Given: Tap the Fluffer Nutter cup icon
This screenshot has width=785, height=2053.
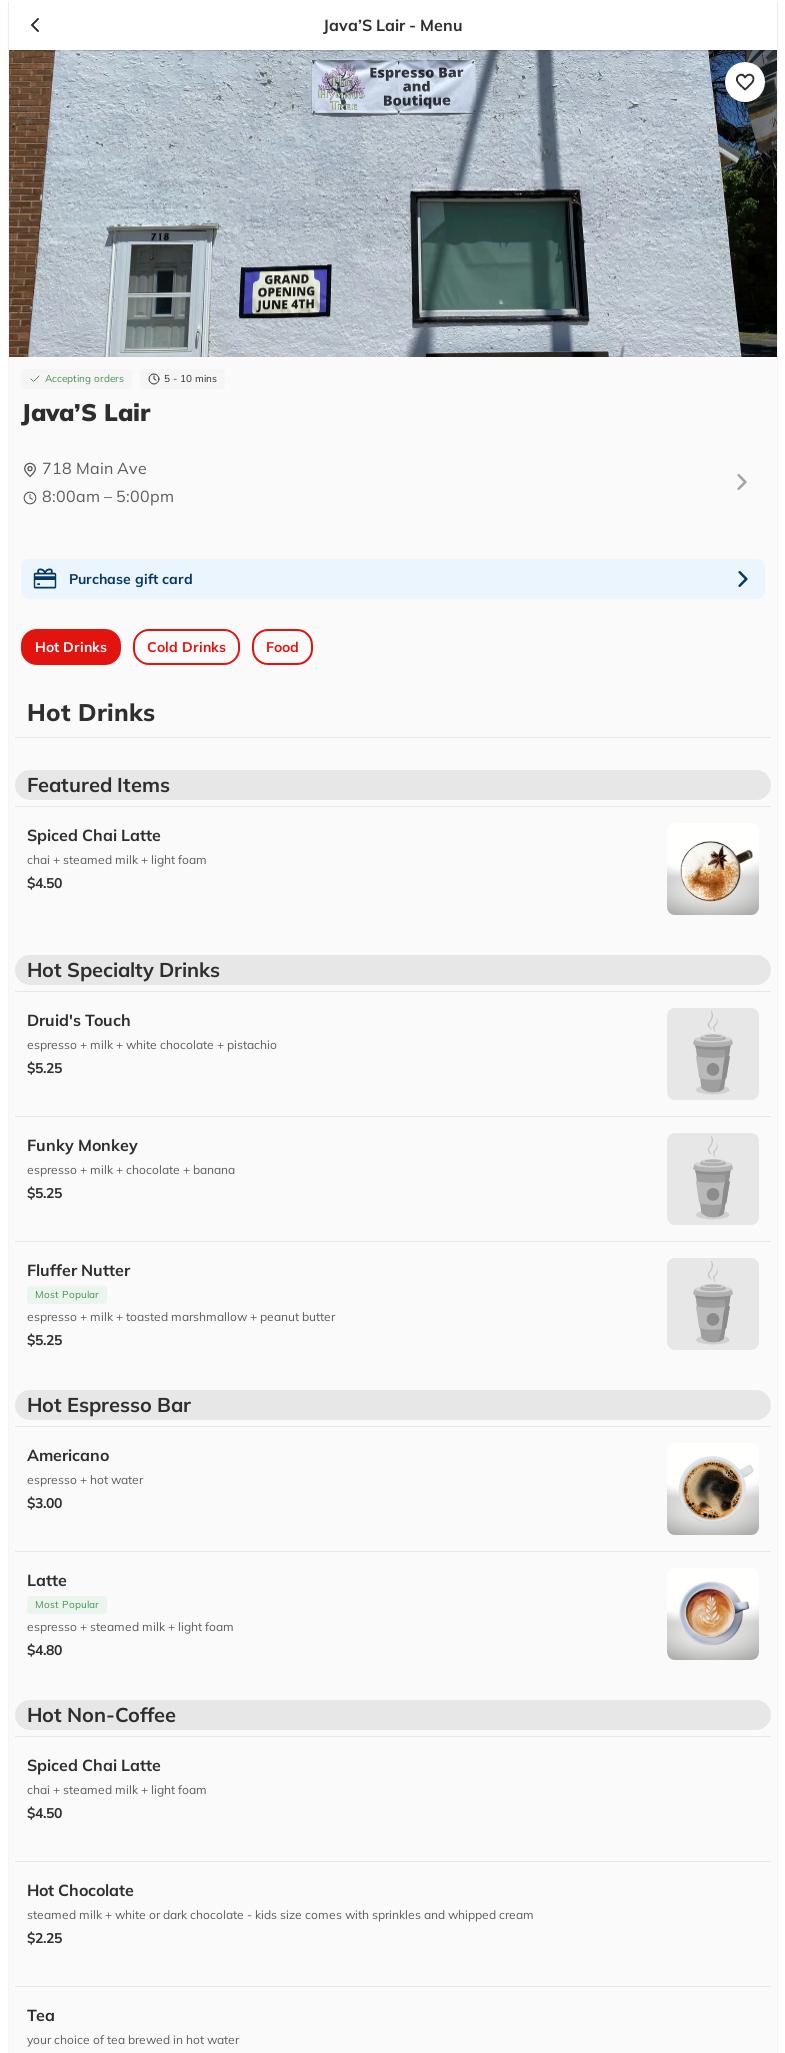Looking at the screenshot, I should pyautogui.click(x=712, y=1304).
